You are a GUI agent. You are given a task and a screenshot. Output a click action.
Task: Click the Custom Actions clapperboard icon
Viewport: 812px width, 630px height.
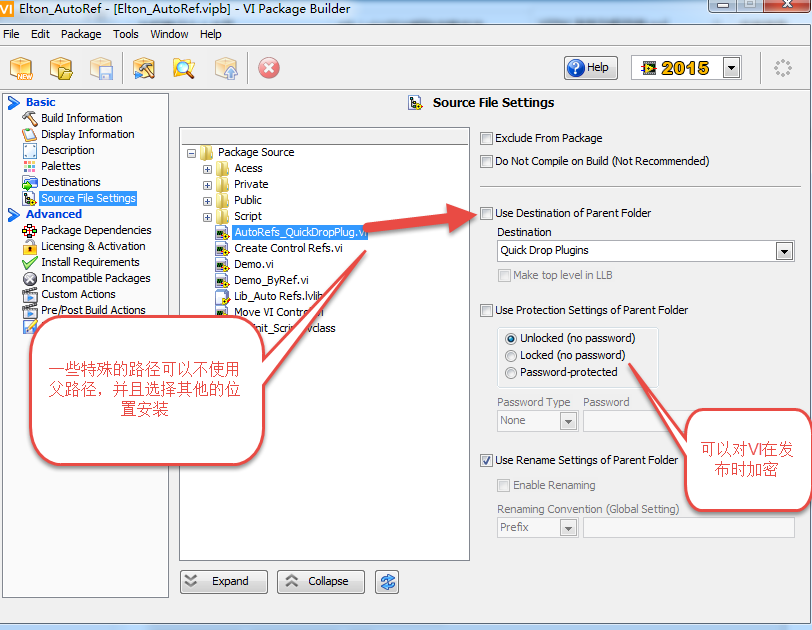pyautogui.click(x=30, y=295)
